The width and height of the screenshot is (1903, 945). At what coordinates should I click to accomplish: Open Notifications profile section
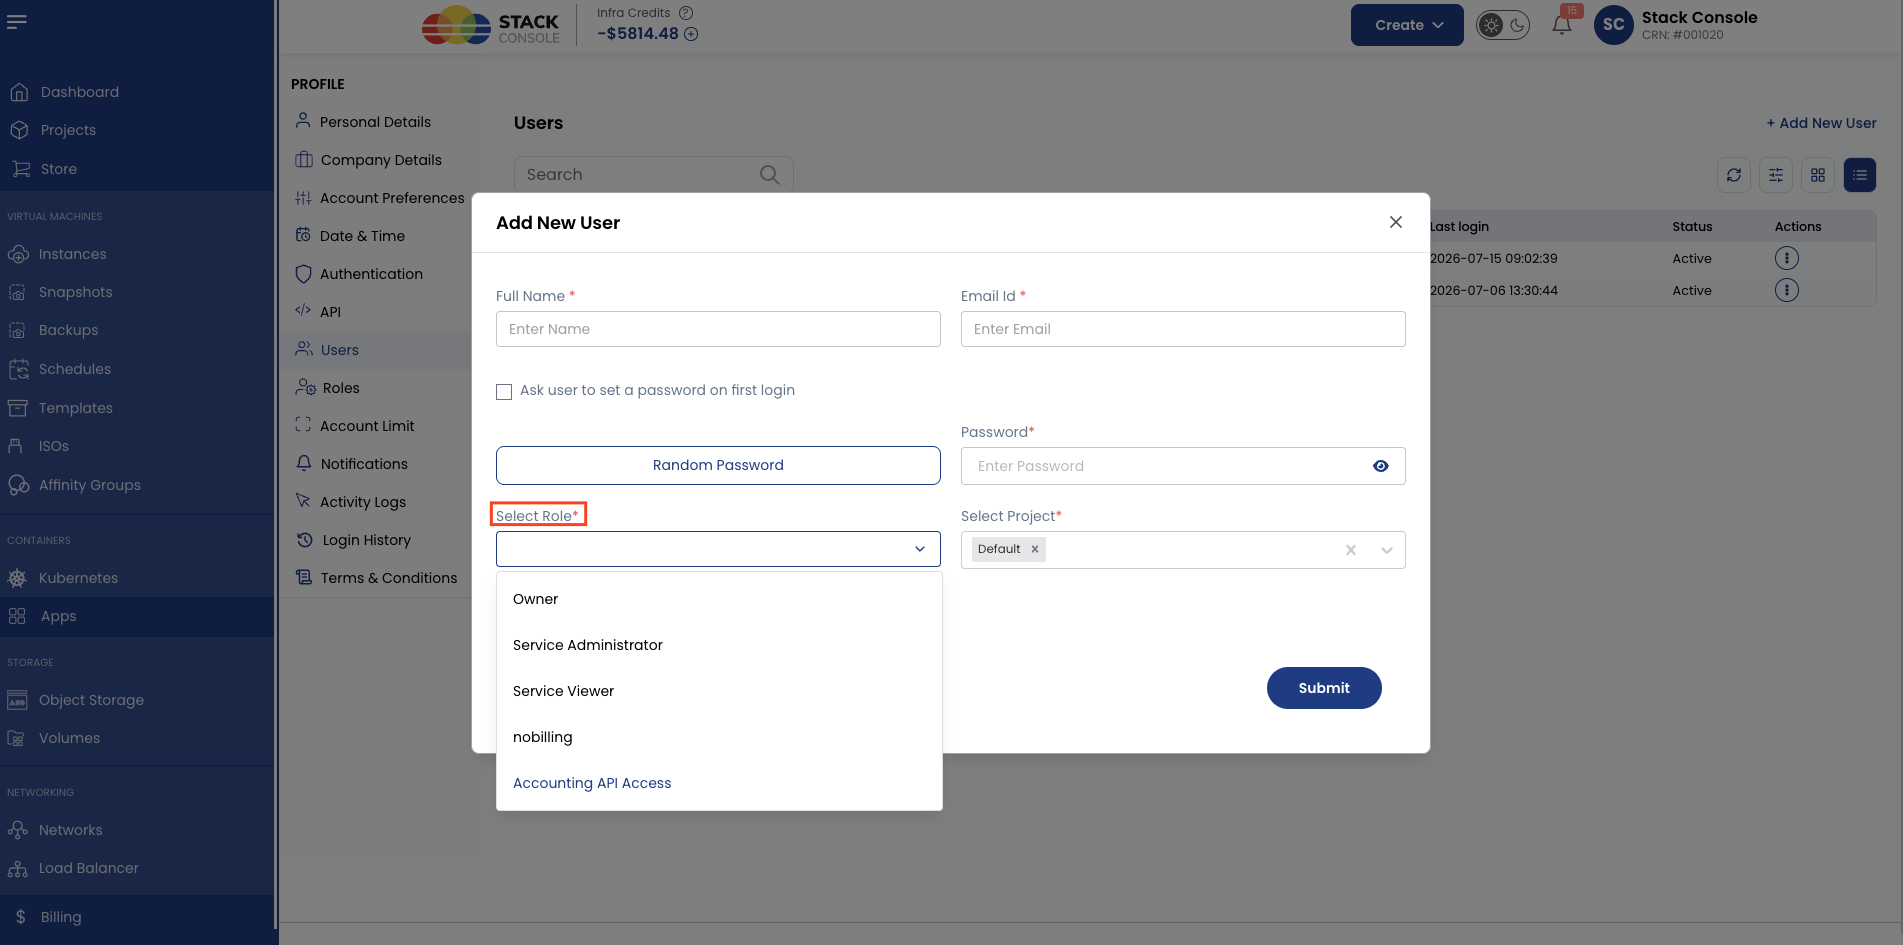(x=364, y=464)
